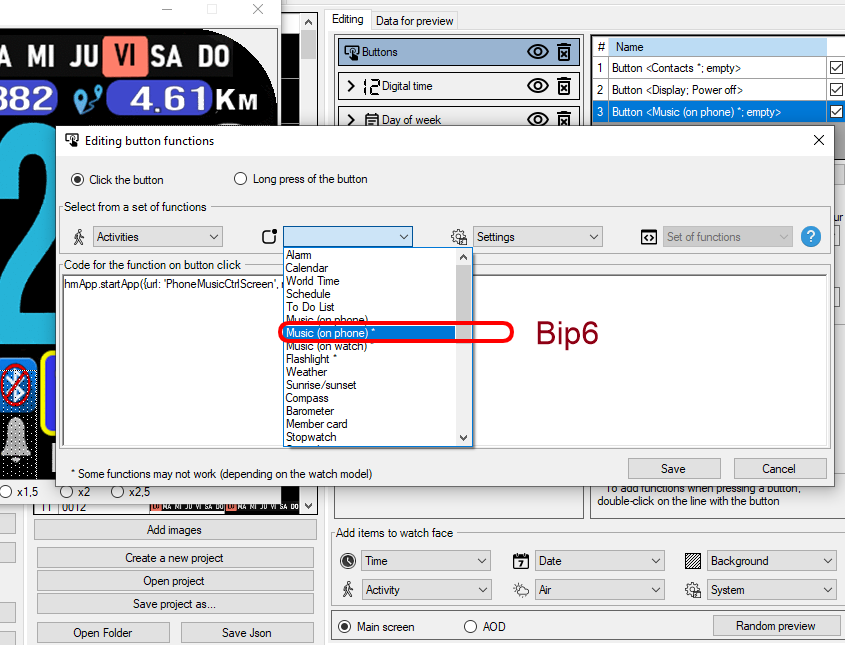This screenshot has height=645, width=845.
Task: Select Click the button radio option
Action: click(78, 179)
